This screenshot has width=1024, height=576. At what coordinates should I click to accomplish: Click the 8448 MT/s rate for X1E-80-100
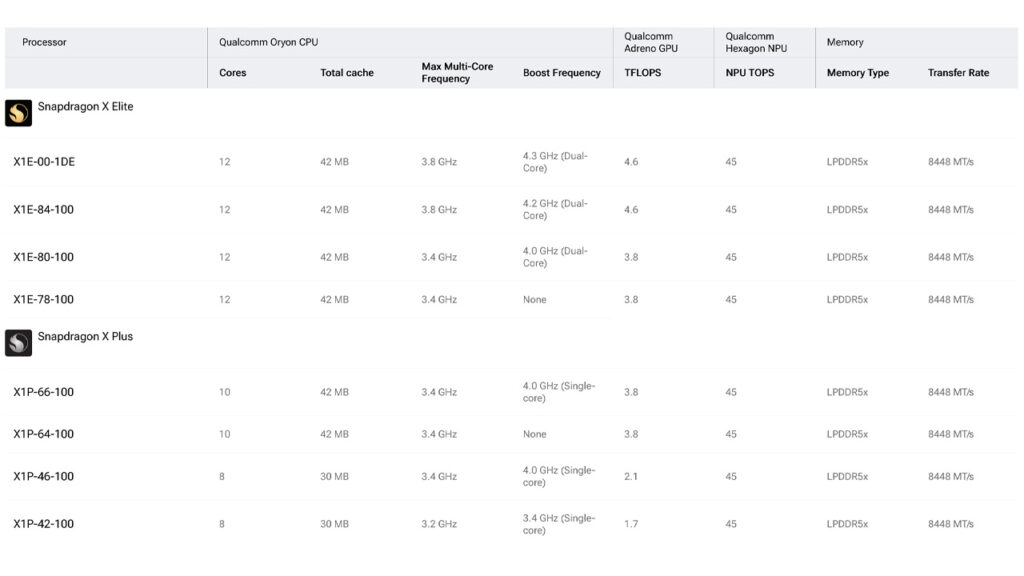[x=951, y=257]
